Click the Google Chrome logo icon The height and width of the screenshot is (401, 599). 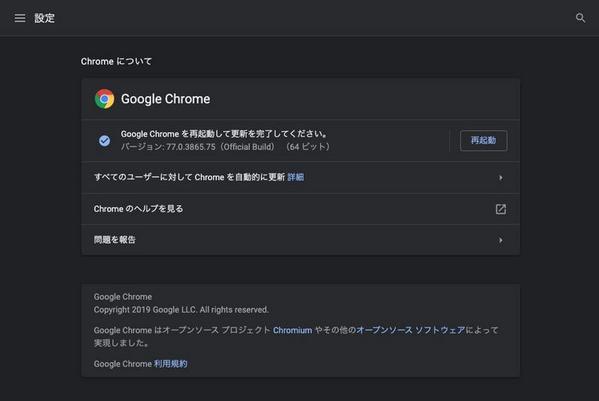[x=104, y=99]
